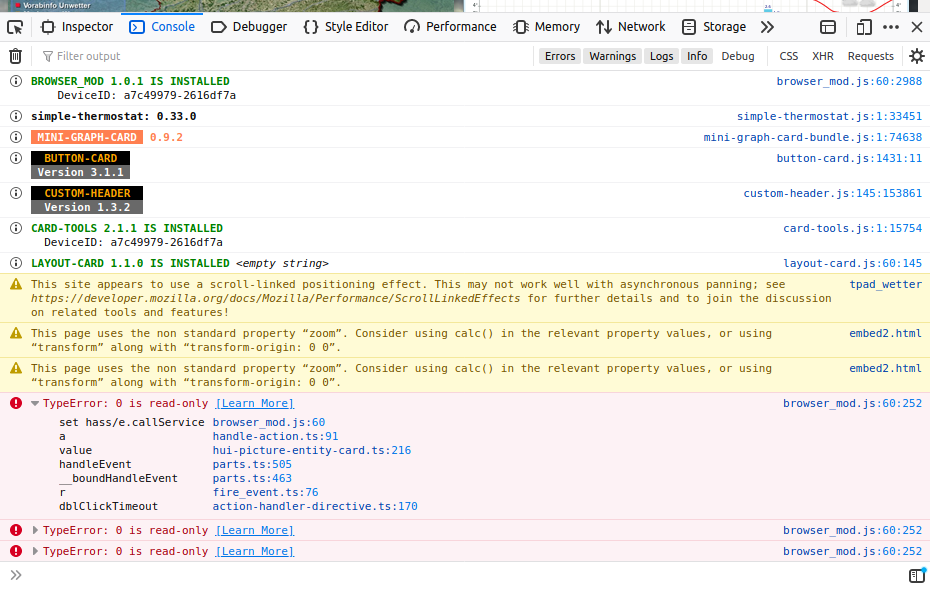
Task: Enable the Debug filter
Action: [738, 56]
